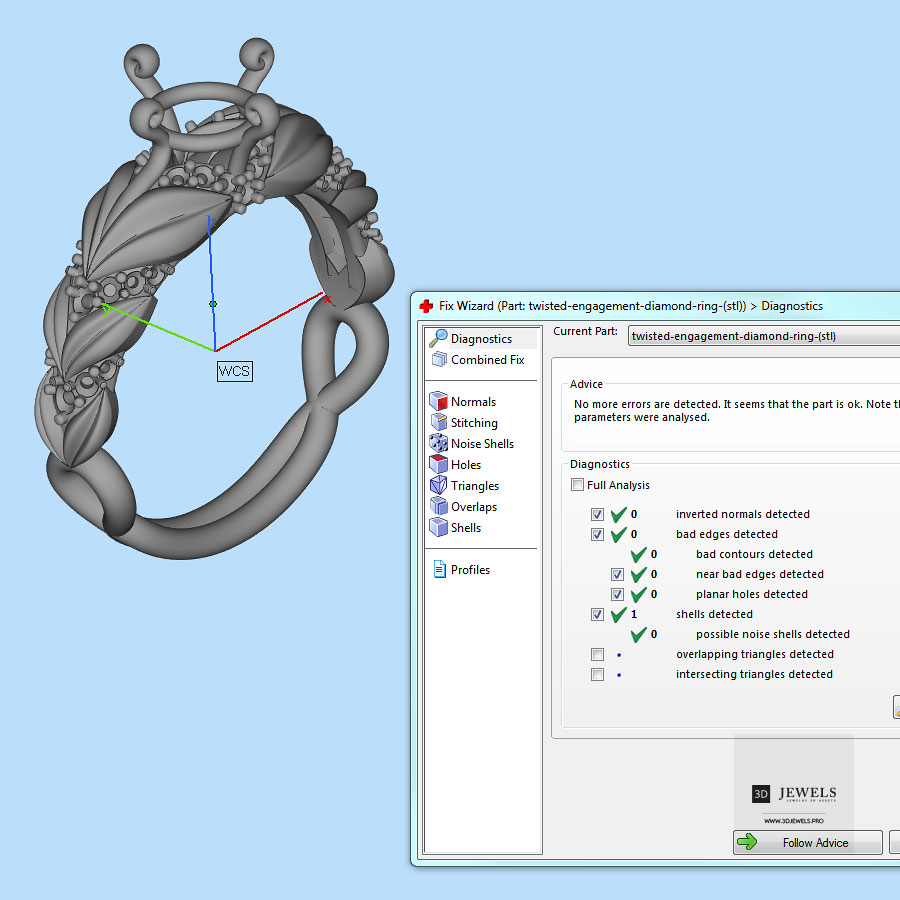The image size is (900, 900).
Task: Click the green origin point on the axis
Action: [213, 304]
